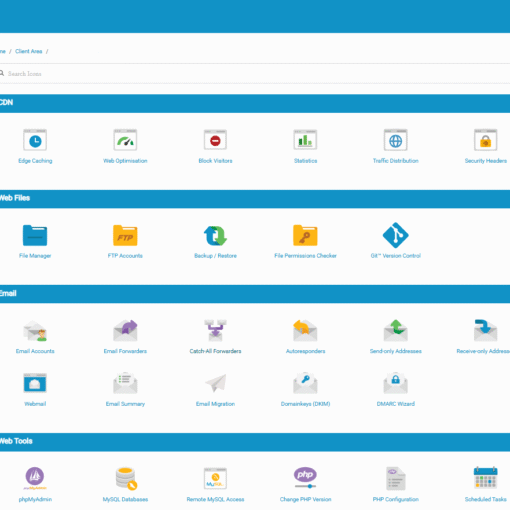Click the Client Area breadcrumb link
This screenshot has width=510, height=510.
point(29,51)
